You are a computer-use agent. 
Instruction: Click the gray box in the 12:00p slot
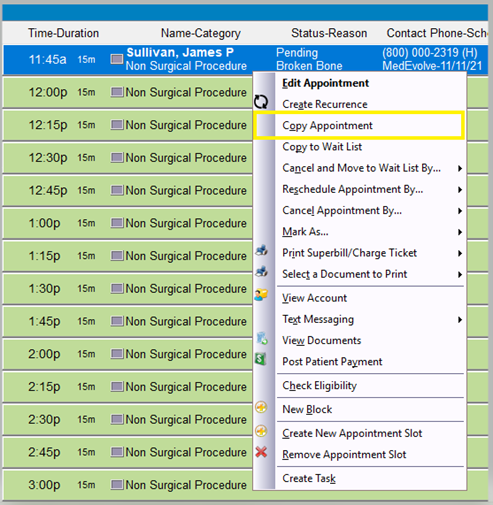pos(117,92)
